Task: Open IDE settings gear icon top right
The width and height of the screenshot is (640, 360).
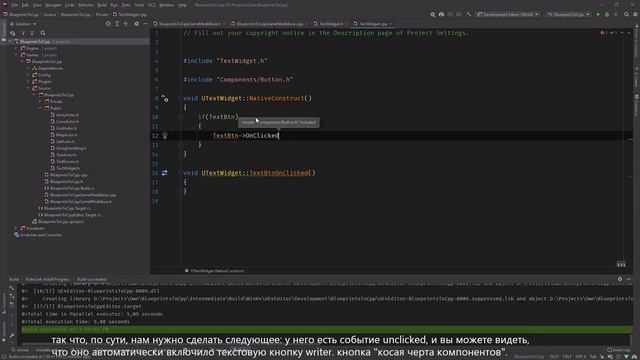Action: (636, 14)
